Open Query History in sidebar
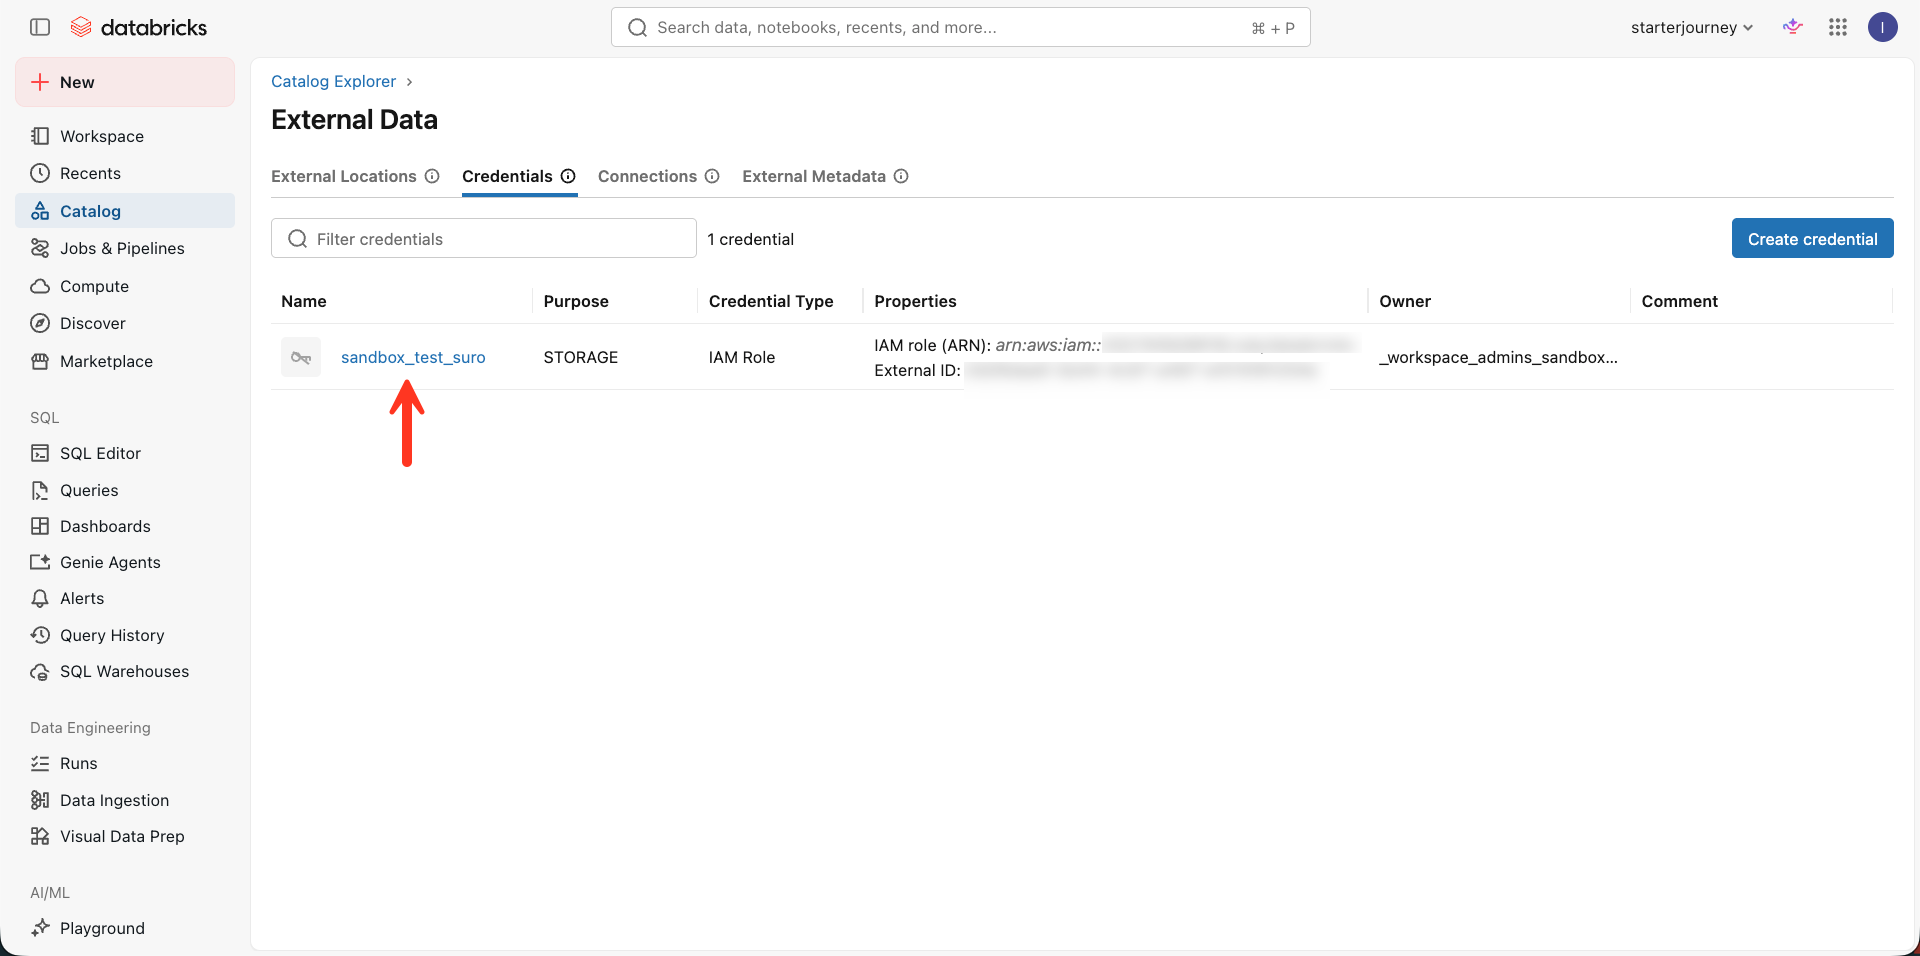Viewport: 1920px width, 956px height. (x=125, y=635)
